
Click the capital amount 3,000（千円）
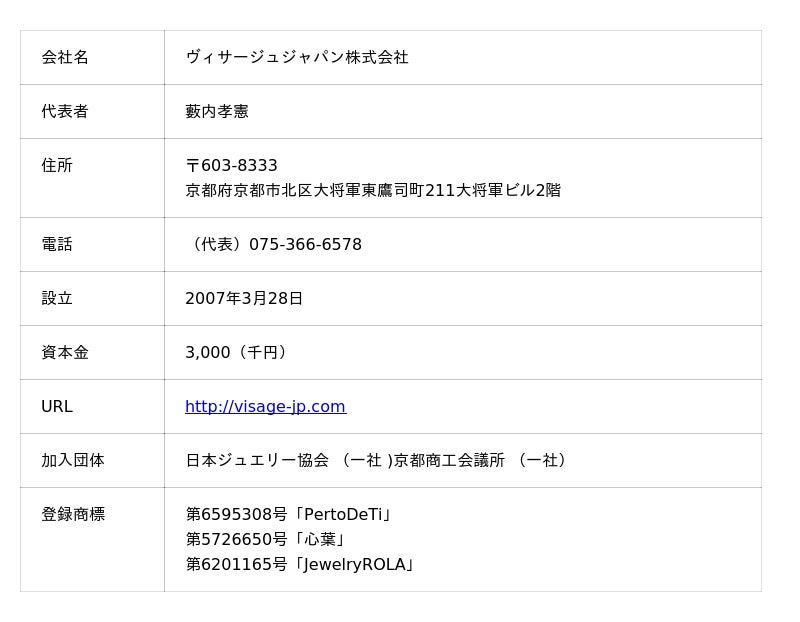[x=239, y=353]
